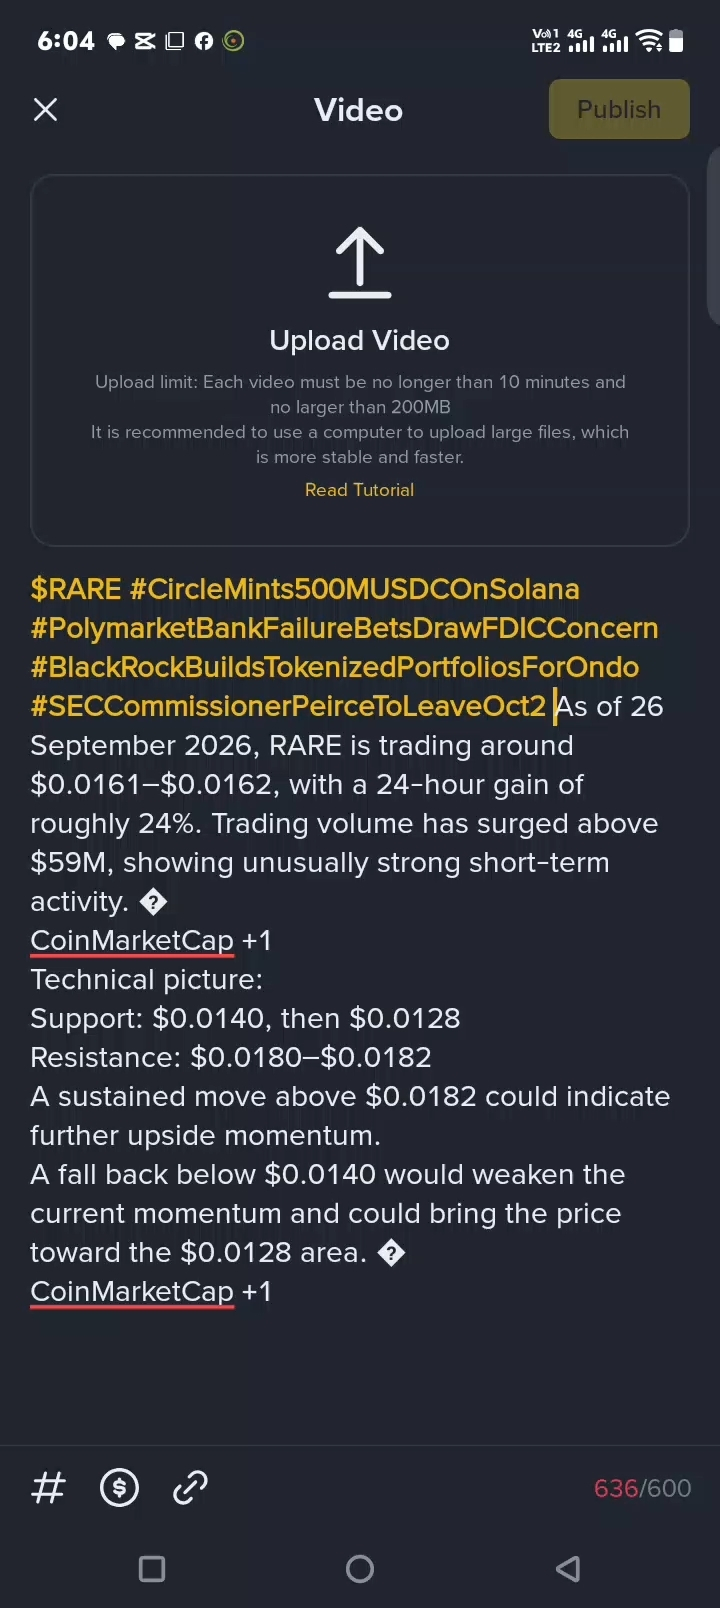Screen dimensions: 720x1608
Task: Tap the Facebook notification icon in status bar
Action: click(204, 41)
